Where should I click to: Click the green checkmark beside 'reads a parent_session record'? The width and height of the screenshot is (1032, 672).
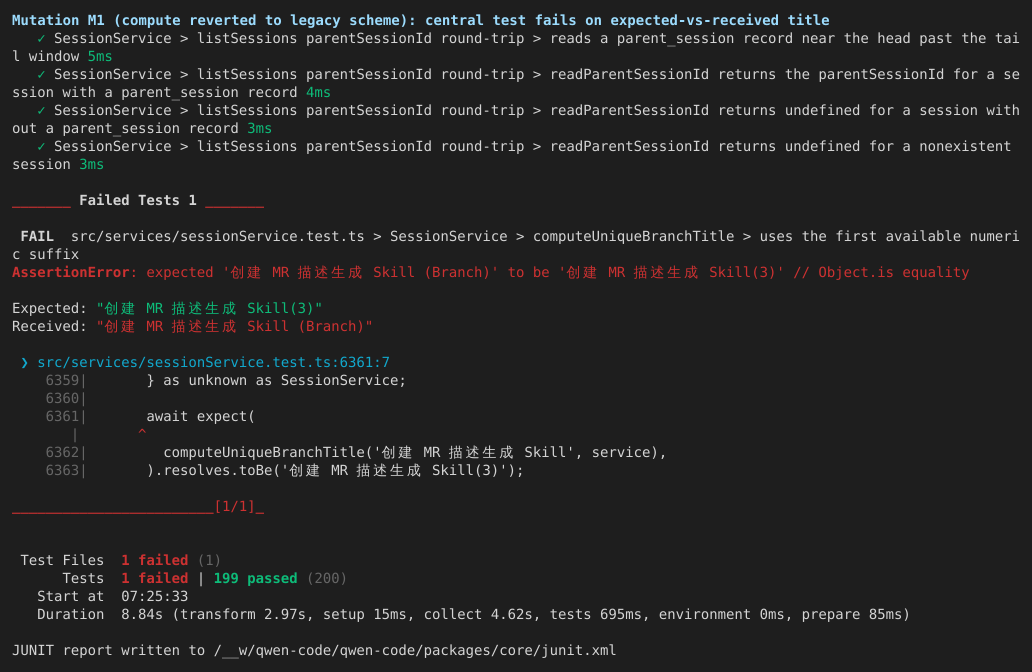point(41,39)
